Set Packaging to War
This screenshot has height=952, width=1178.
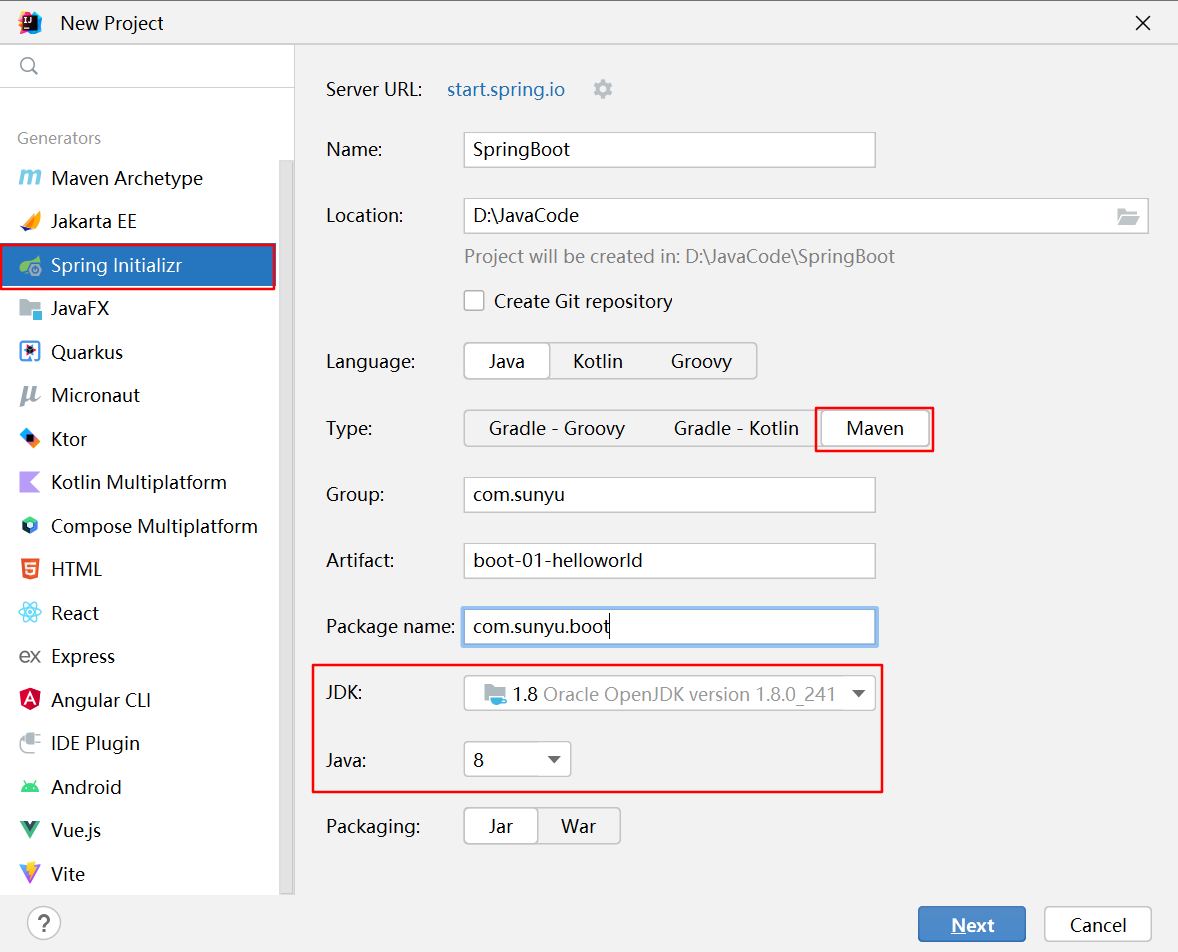tap(578, 827)
